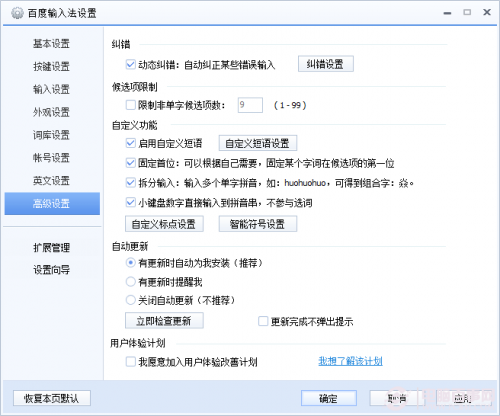Open 基本设置 tab in sidebar
The width and height of the screenshot is (500, 416).
click(x=51, y=43)
